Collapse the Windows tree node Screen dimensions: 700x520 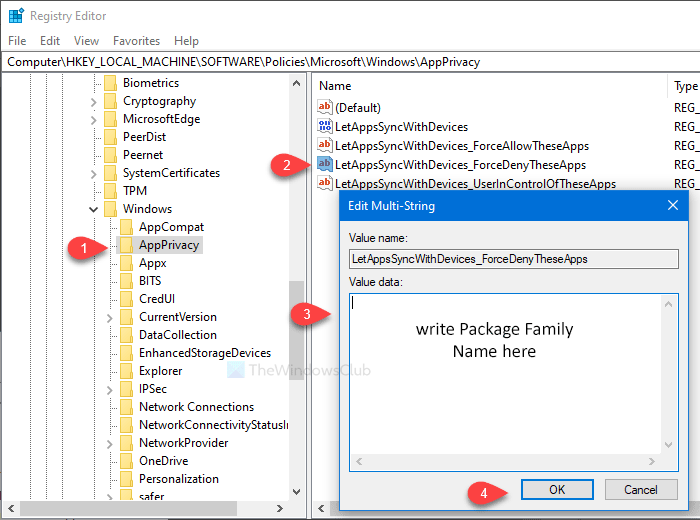point(93,209)
